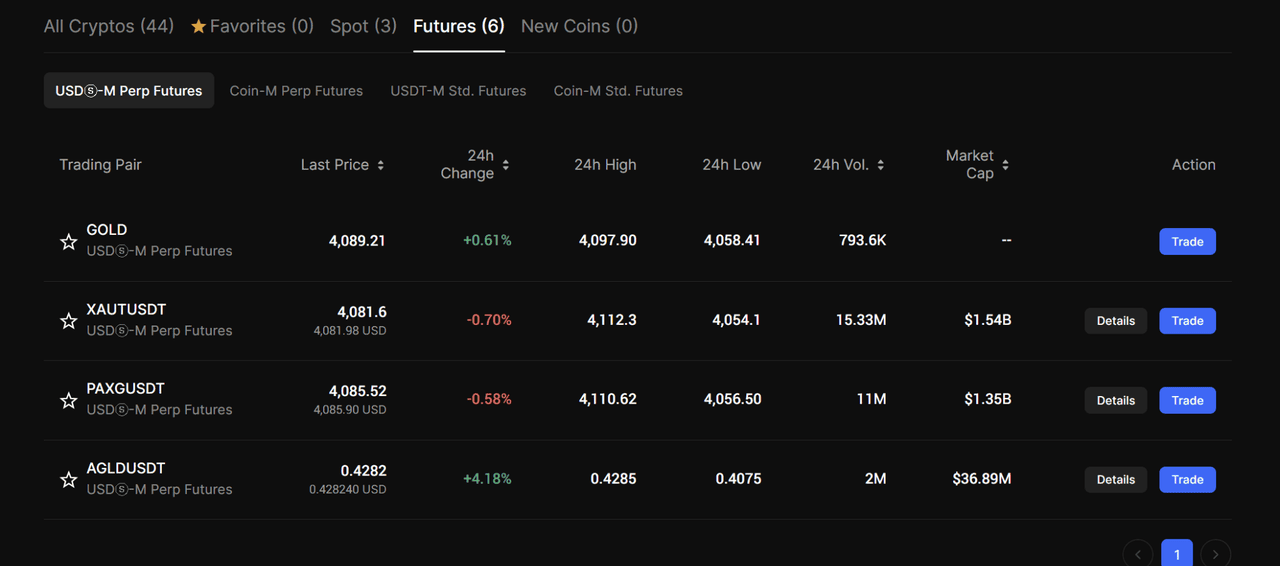Trade the AGLDUSDT pair
The height and width of the screenshot is (566, 1280).
pos(1187,480)
